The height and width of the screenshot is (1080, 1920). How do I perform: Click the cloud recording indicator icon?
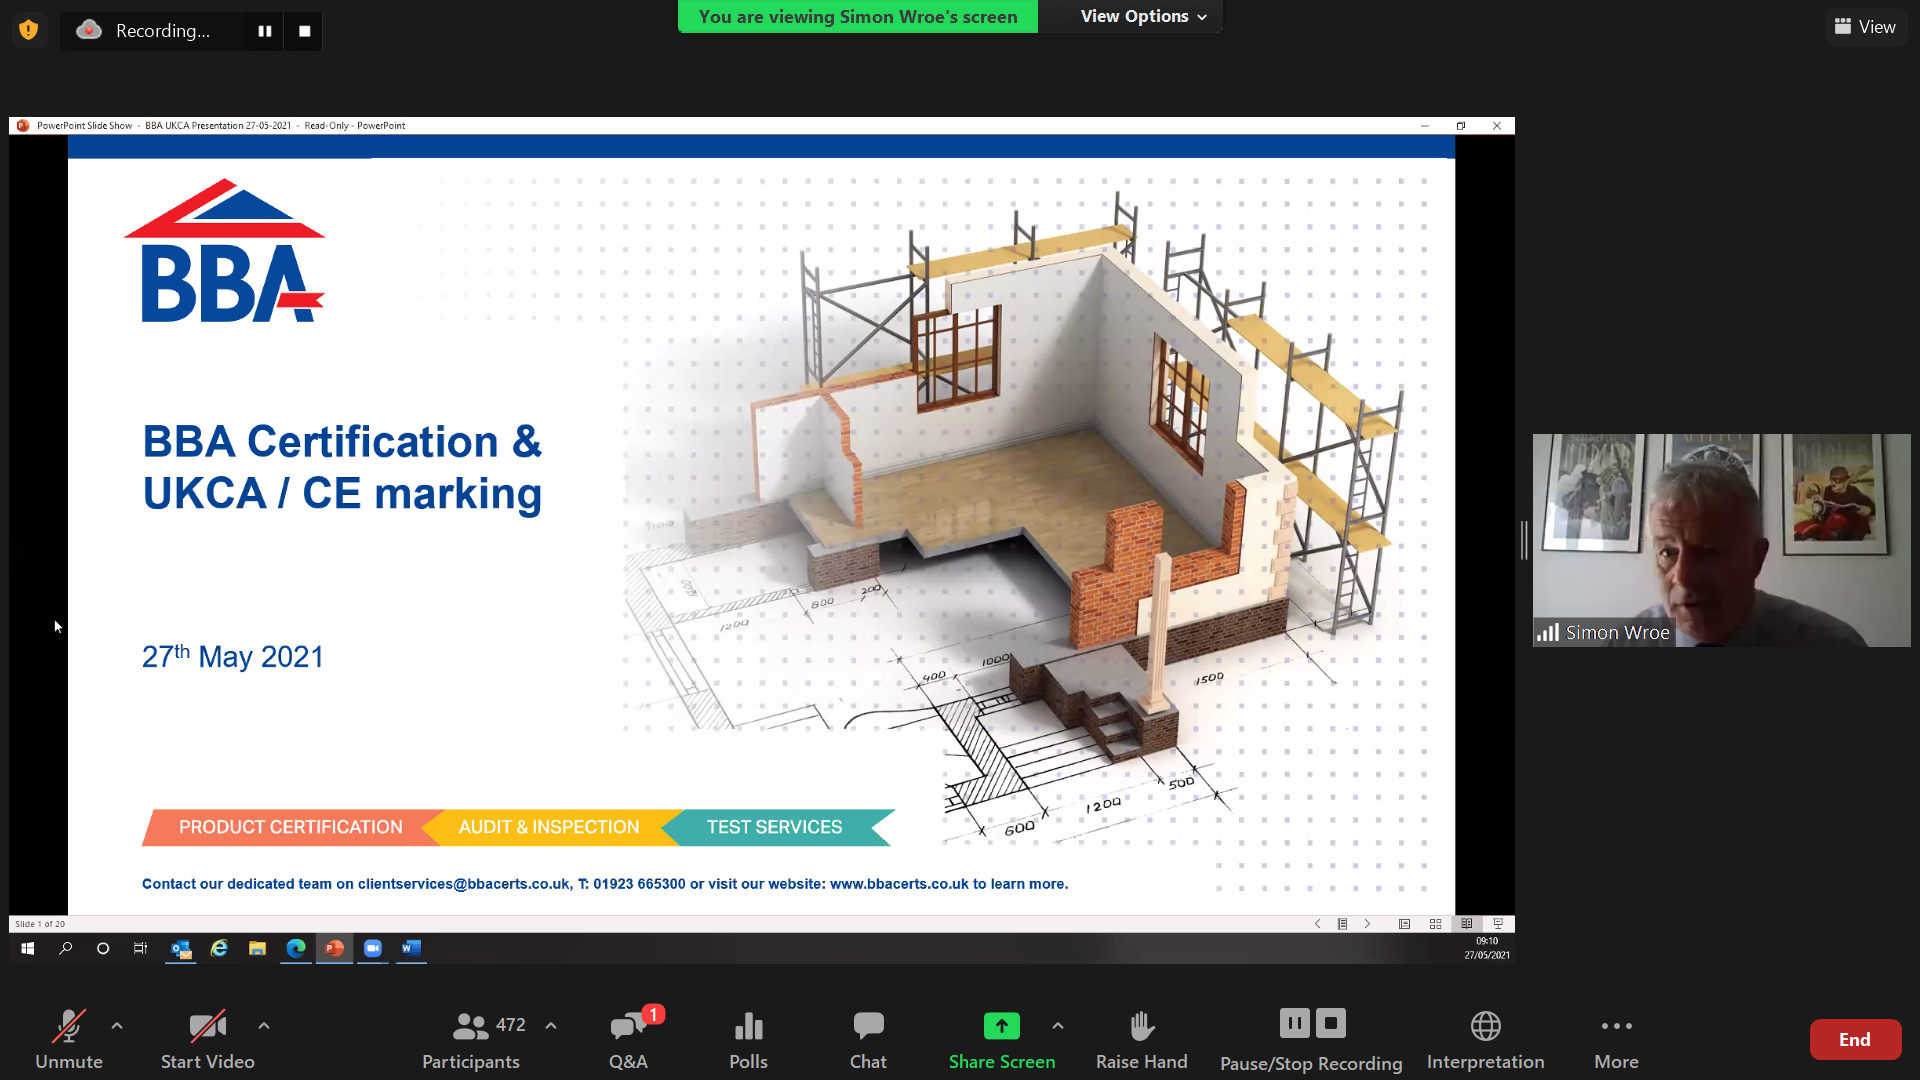coord(89,30)
